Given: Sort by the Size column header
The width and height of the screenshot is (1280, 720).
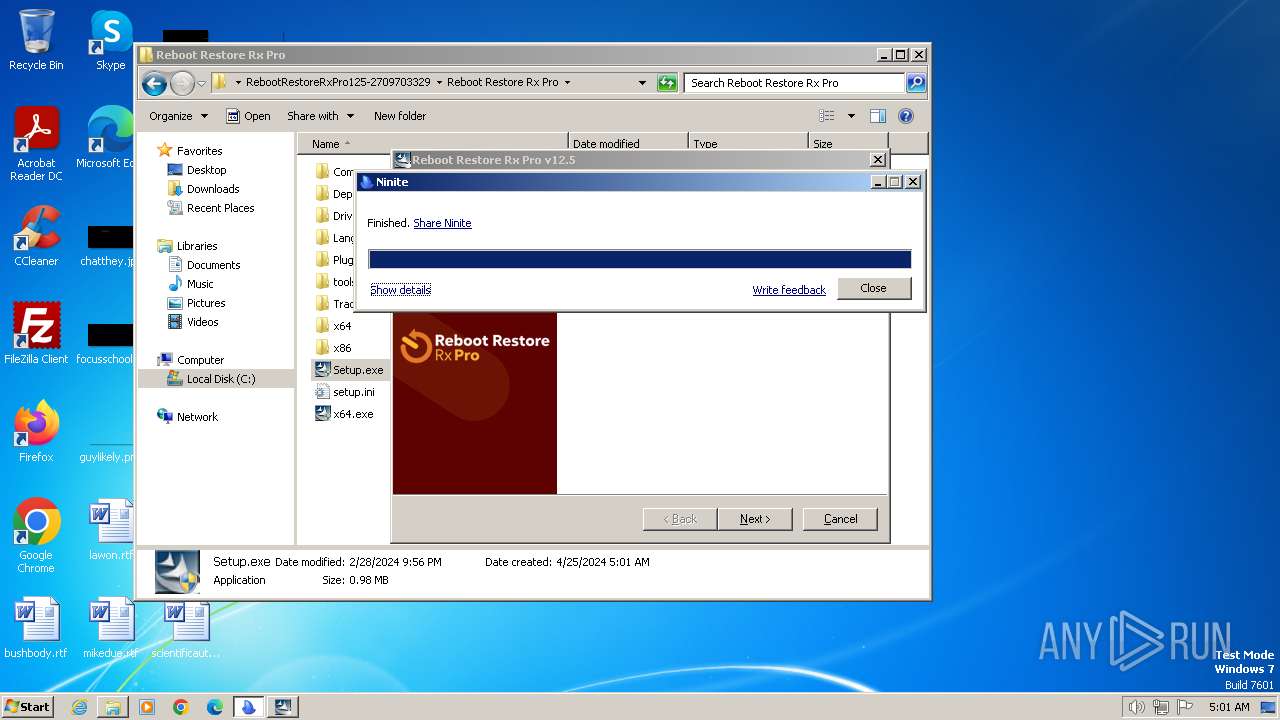Looking at the screenshot, I should [847, 144].
